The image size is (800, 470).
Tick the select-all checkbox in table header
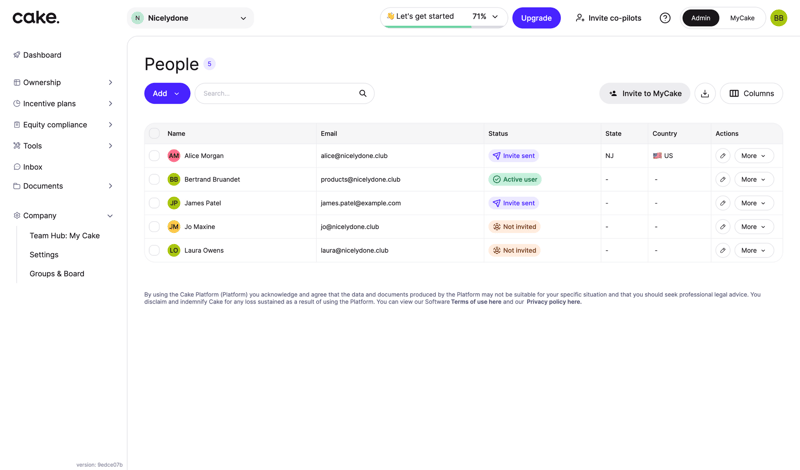coord(154,133)
